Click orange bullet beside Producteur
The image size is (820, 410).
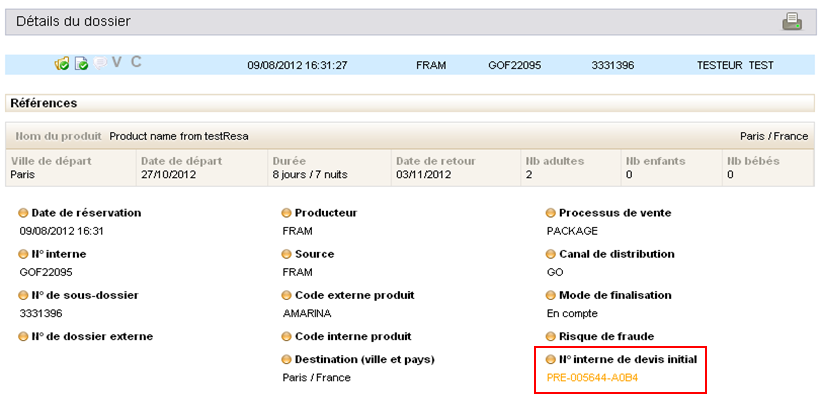click(287, 213)
